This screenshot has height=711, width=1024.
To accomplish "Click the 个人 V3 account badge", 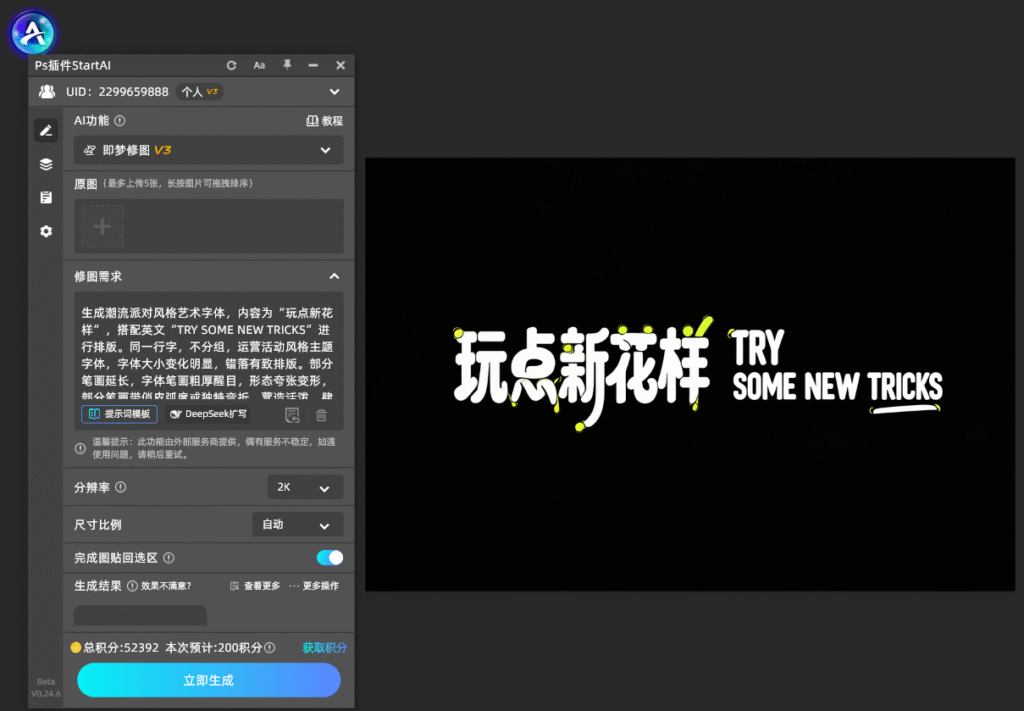I will [x=199, y=92].
